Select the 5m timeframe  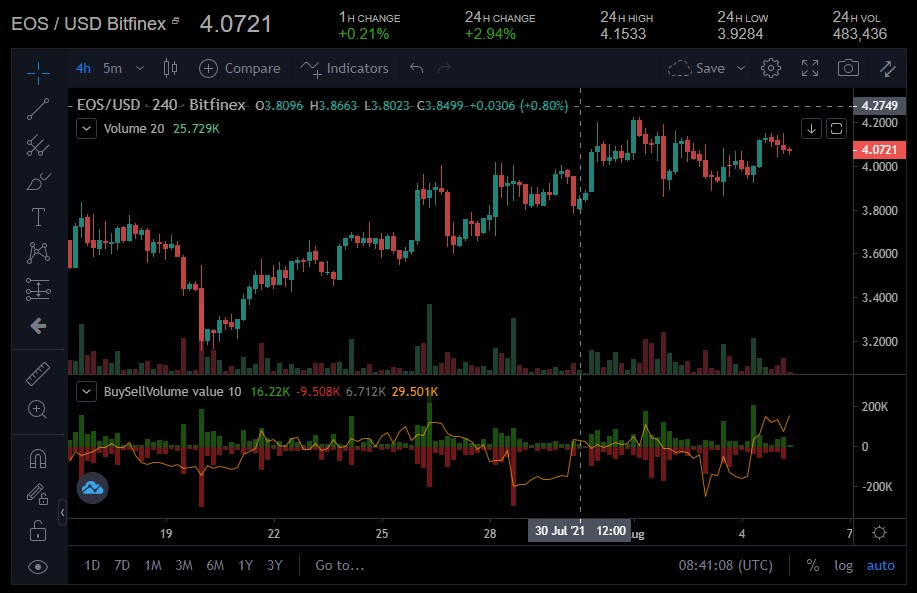(x=112, y=68)
